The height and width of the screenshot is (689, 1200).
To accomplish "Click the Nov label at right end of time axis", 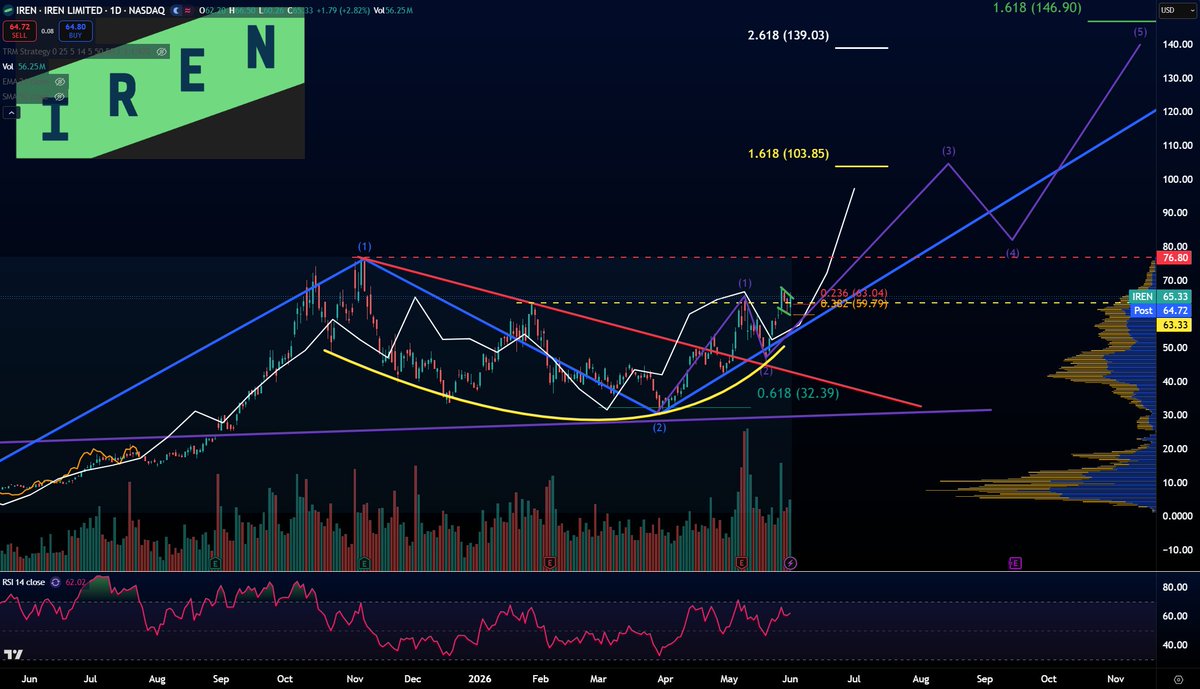I will coord(1116,677).
